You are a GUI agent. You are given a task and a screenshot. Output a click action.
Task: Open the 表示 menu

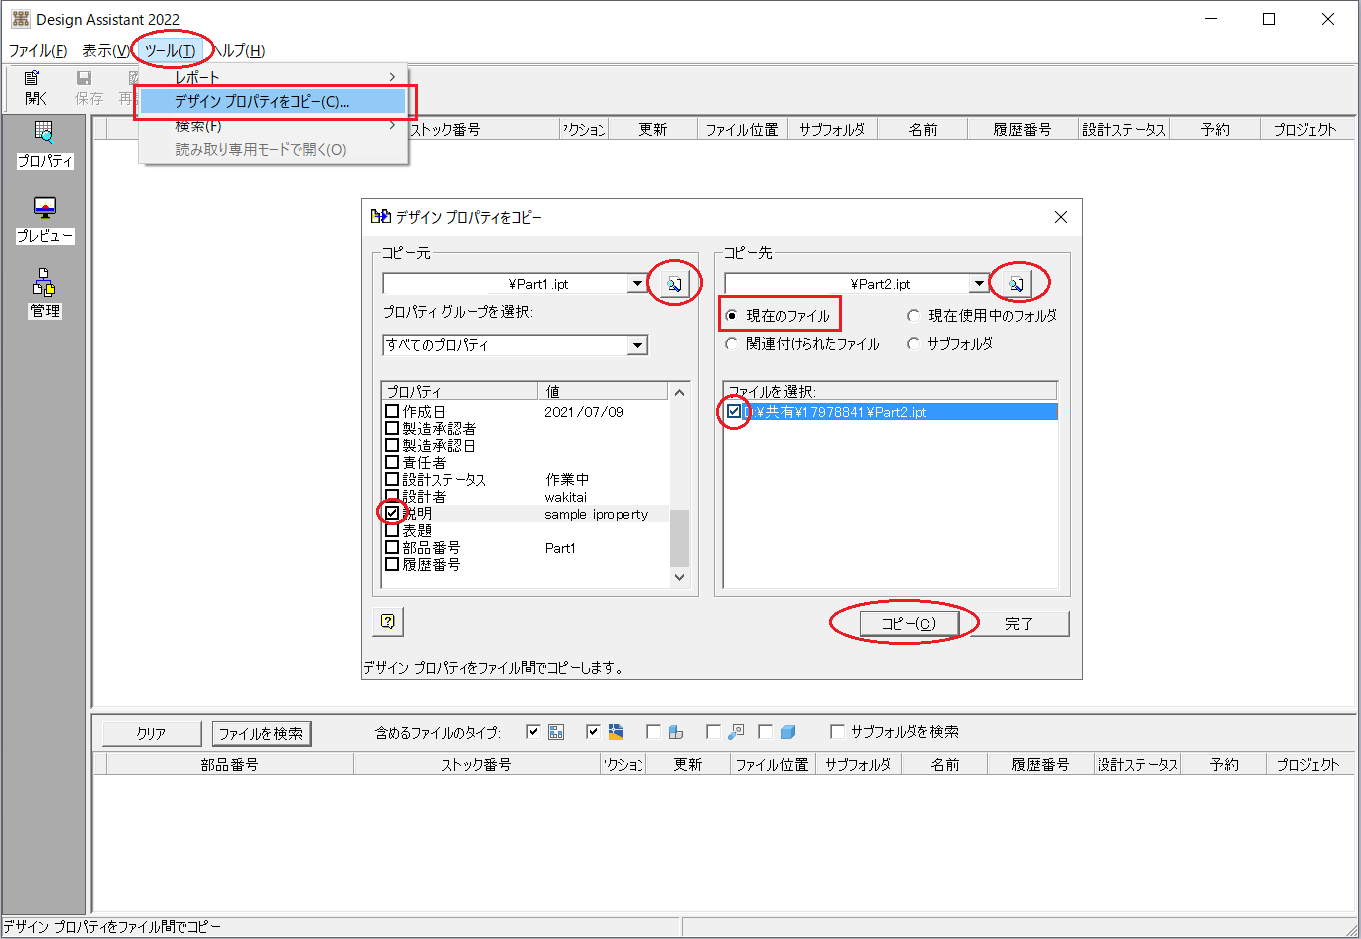point(106,50)
